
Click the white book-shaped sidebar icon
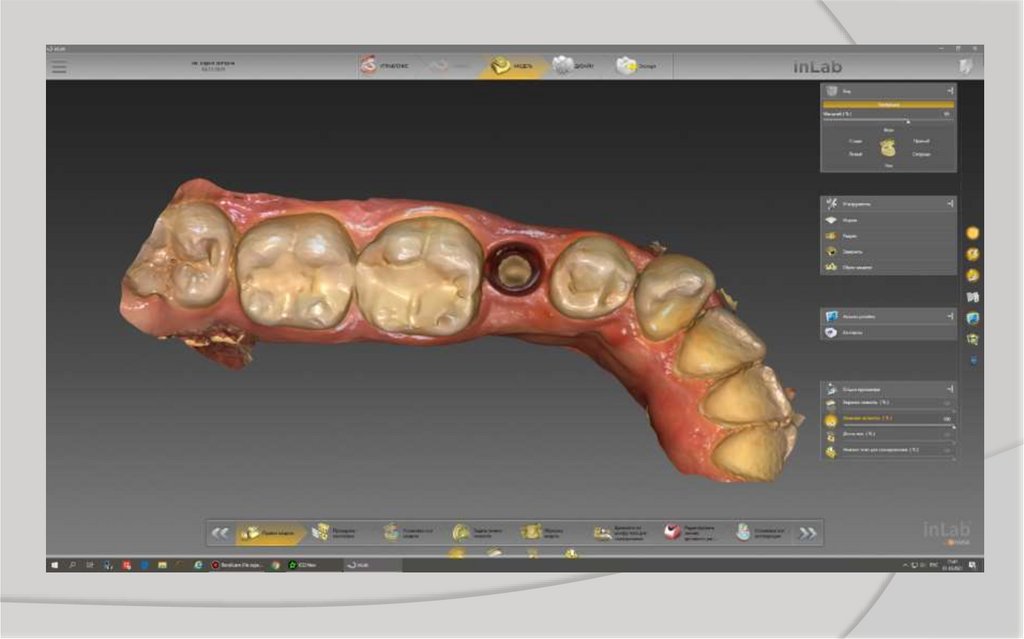coord(972,297)
